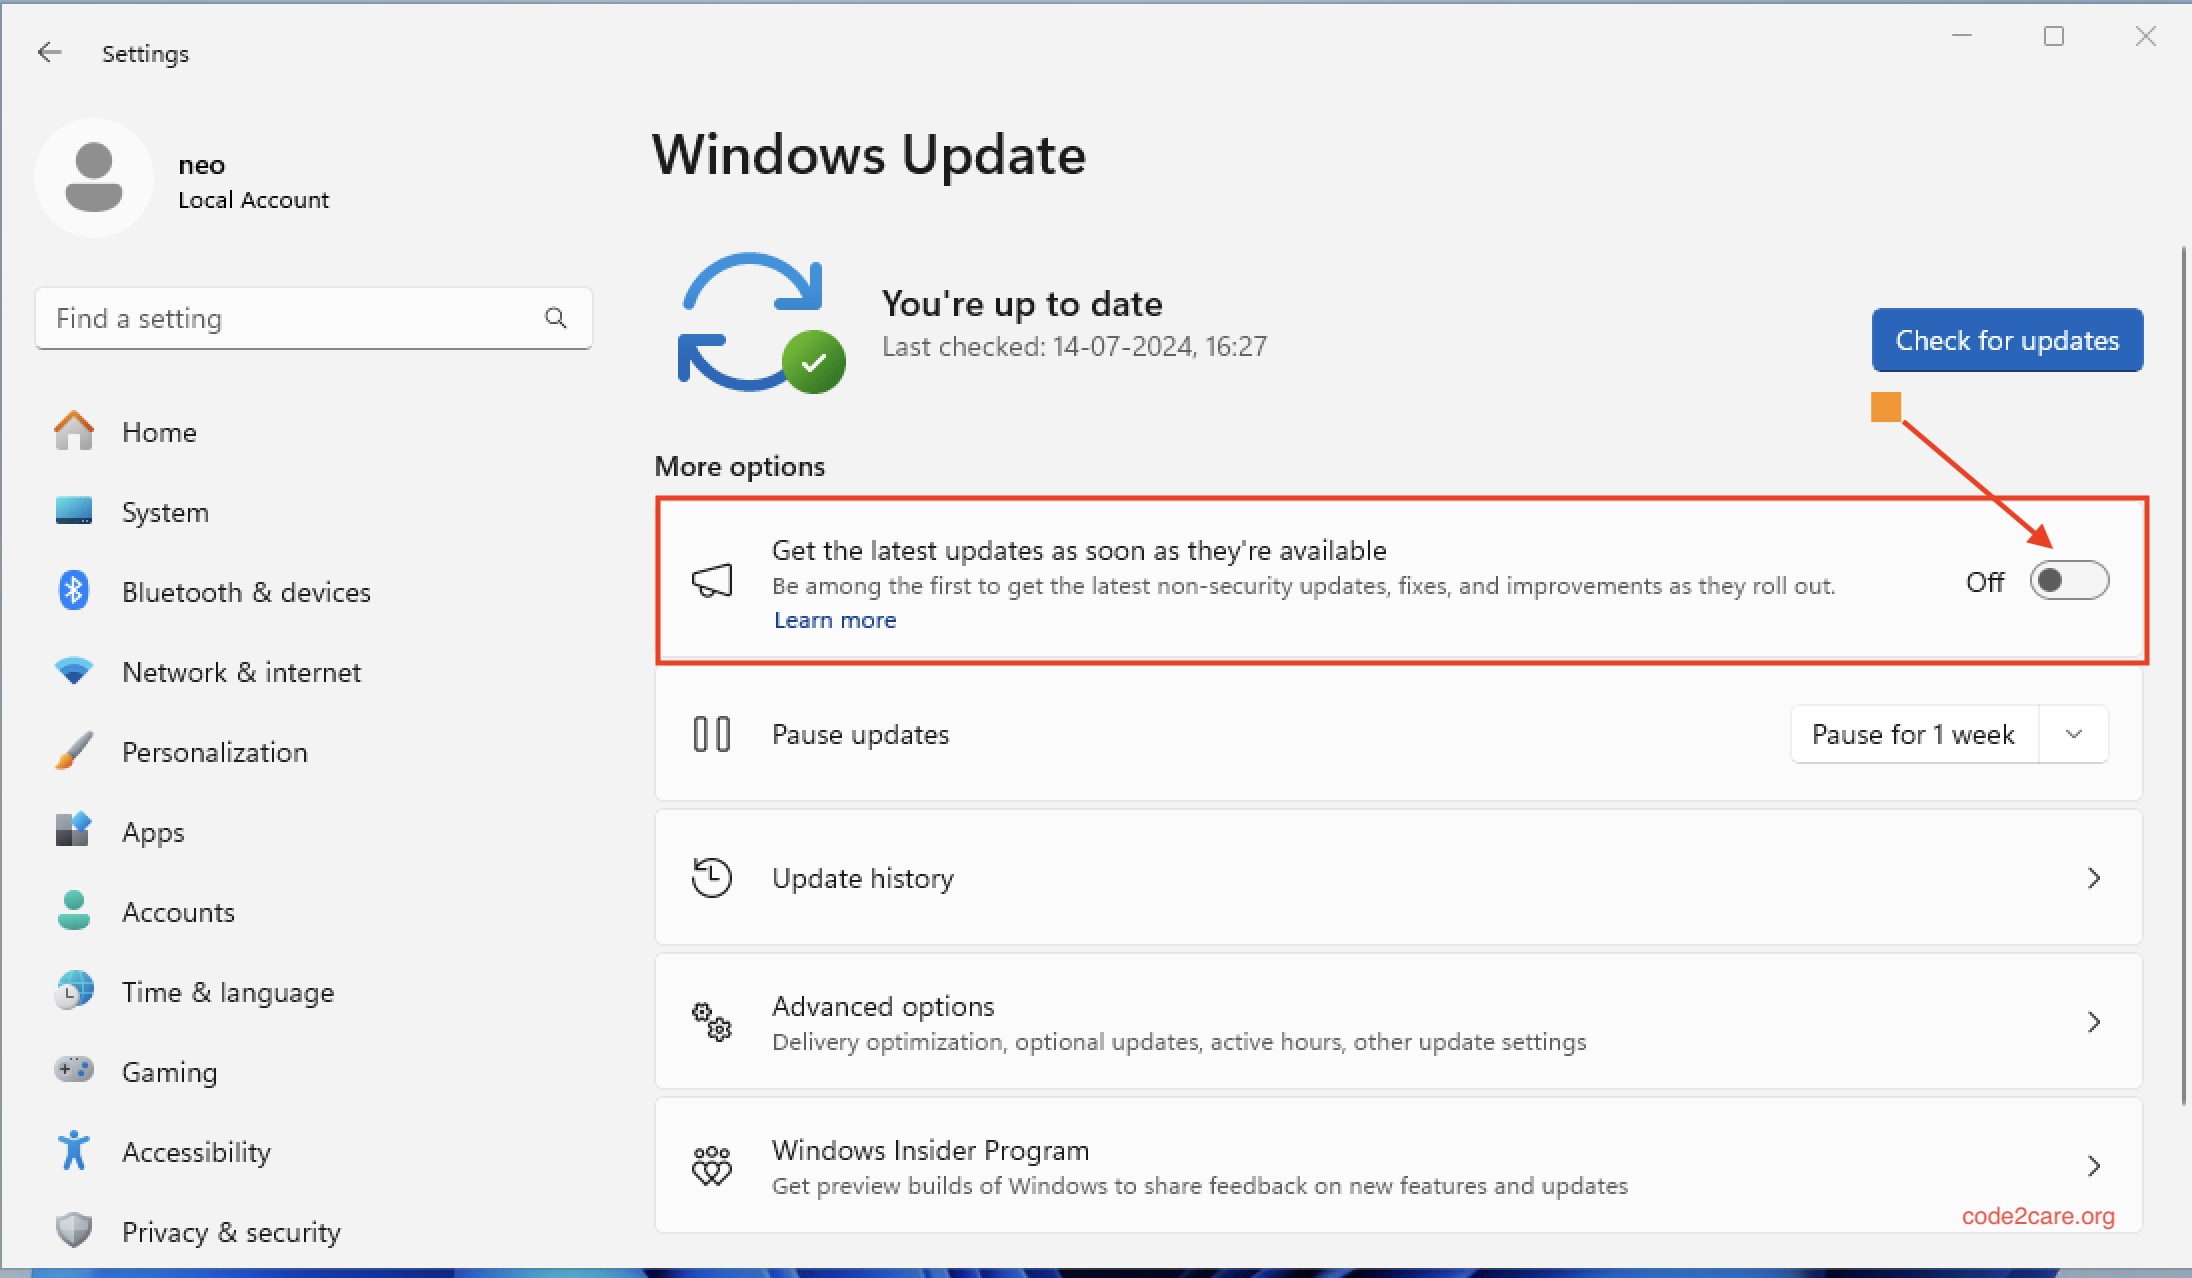
Task: Open the Pause for 1 week dropdown
Action: pos(2074,733)
